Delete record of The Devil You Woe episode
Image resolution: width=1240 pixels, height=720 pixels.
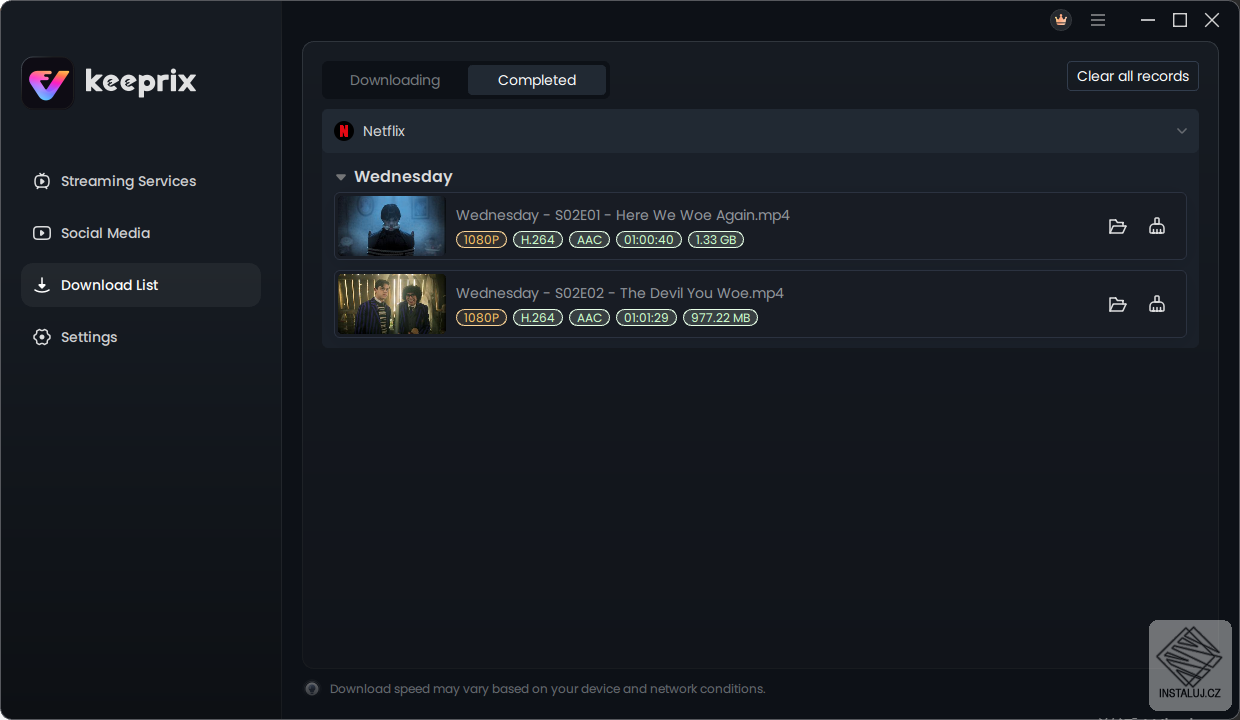[1157, 304]
